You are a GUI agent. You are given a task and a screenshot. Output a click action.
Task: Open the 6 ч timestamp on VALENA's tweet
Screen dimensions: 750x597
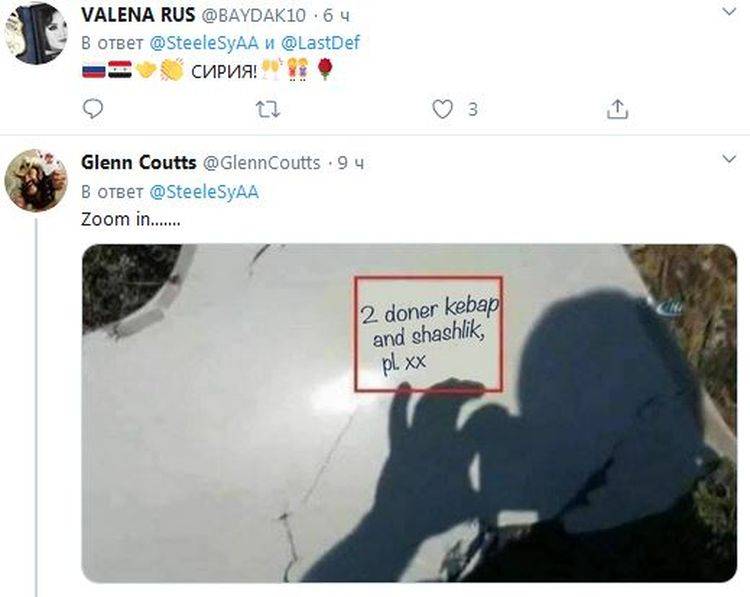click(x=336, y=15)
